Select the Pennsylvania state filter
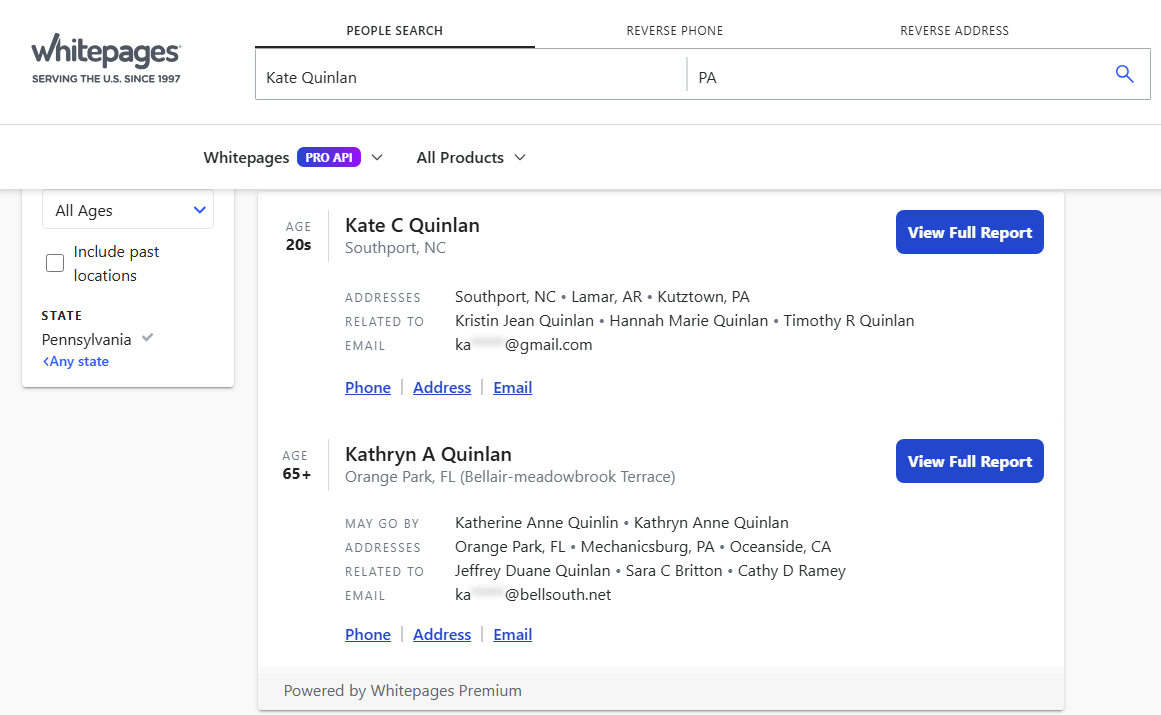The image size is (1161, 715). (x=87, y=340)
